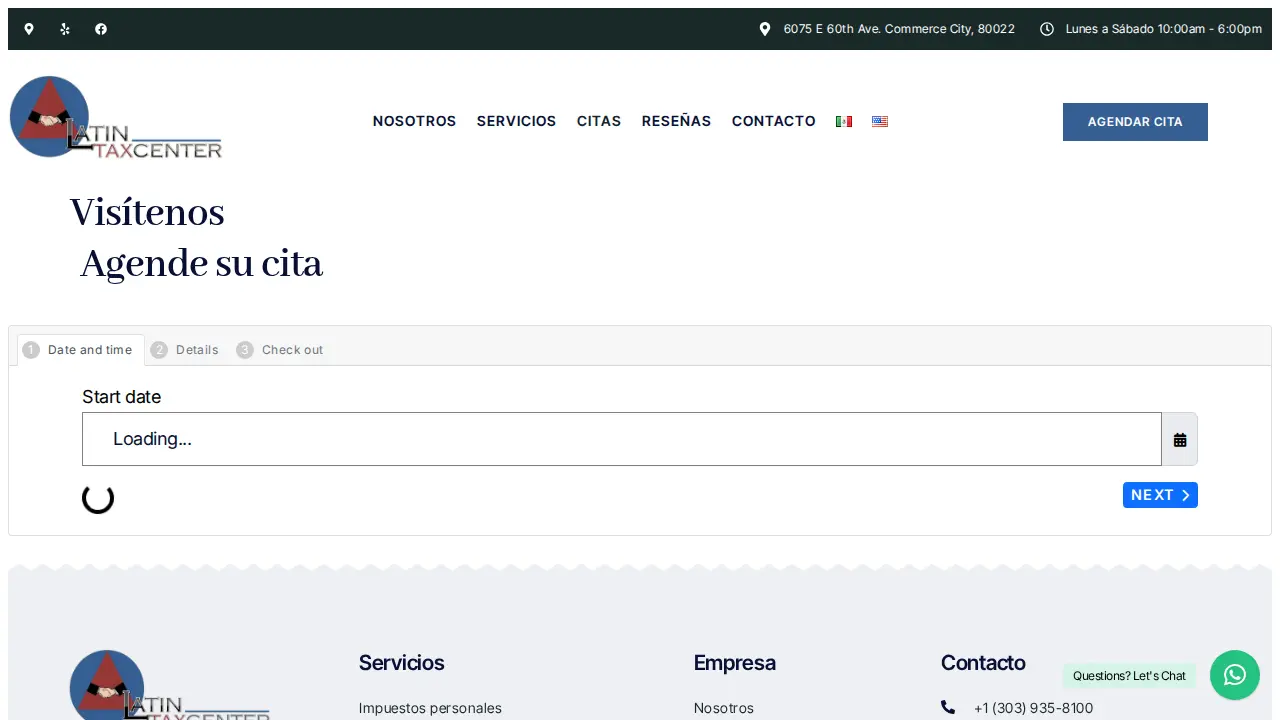Open the Contacto menu item
The image size is (1280, 720).
[774, 121]
